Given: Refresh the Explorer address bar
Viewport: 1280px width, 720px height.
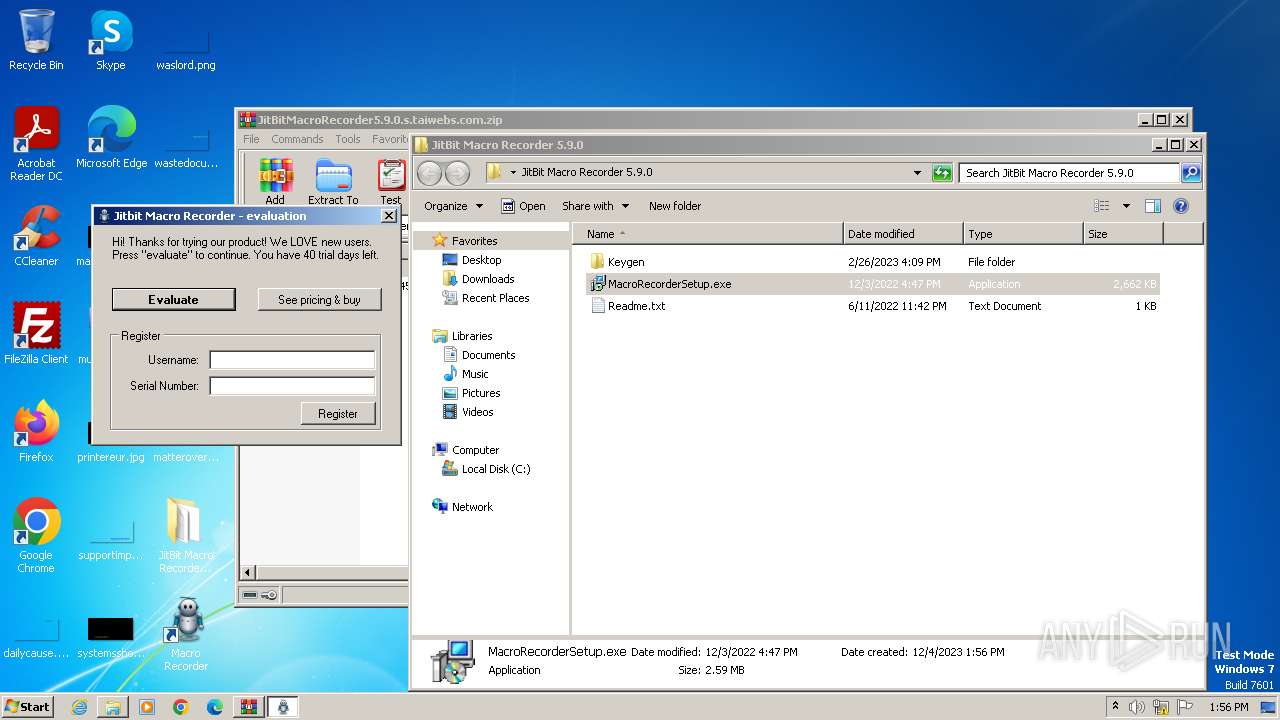Looking at the screenshot, I should [942, 173].
